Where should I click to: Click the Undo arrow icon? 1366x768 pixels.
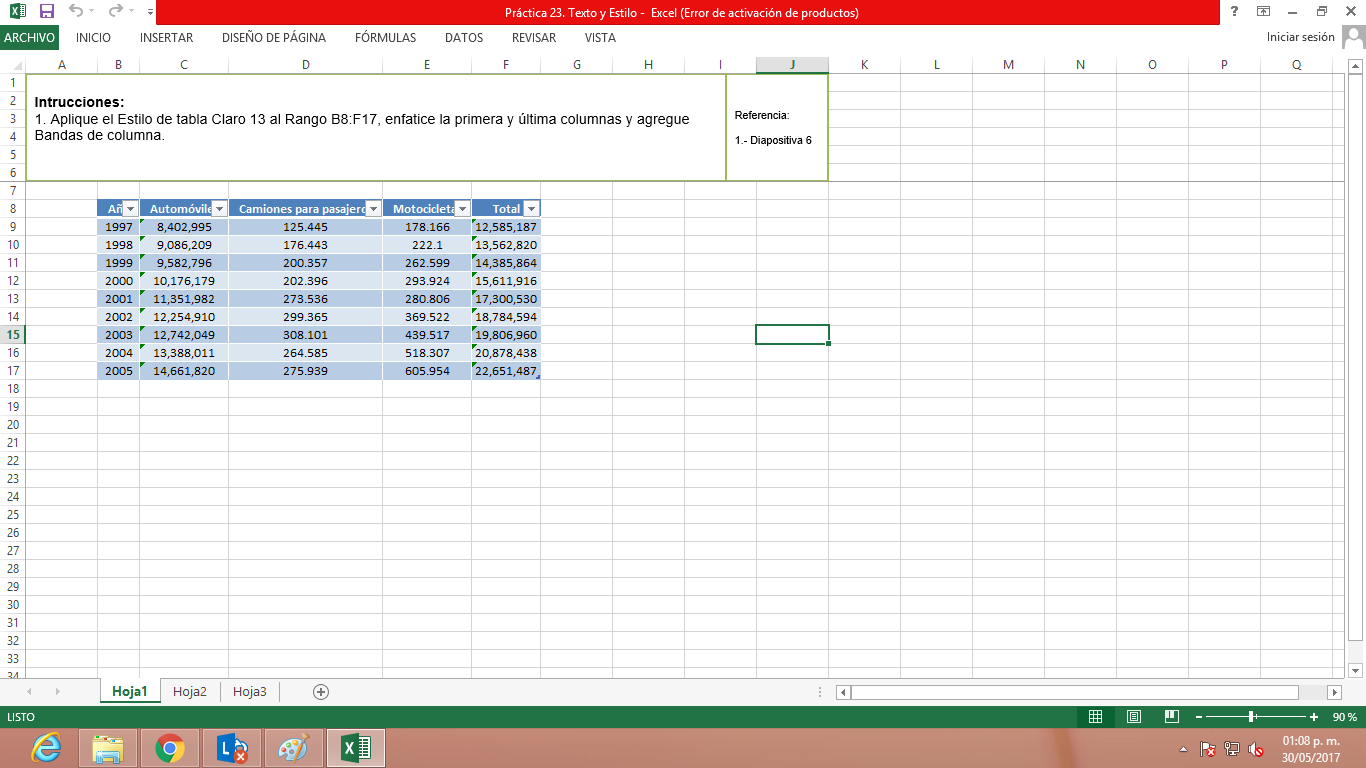point(76,12)
